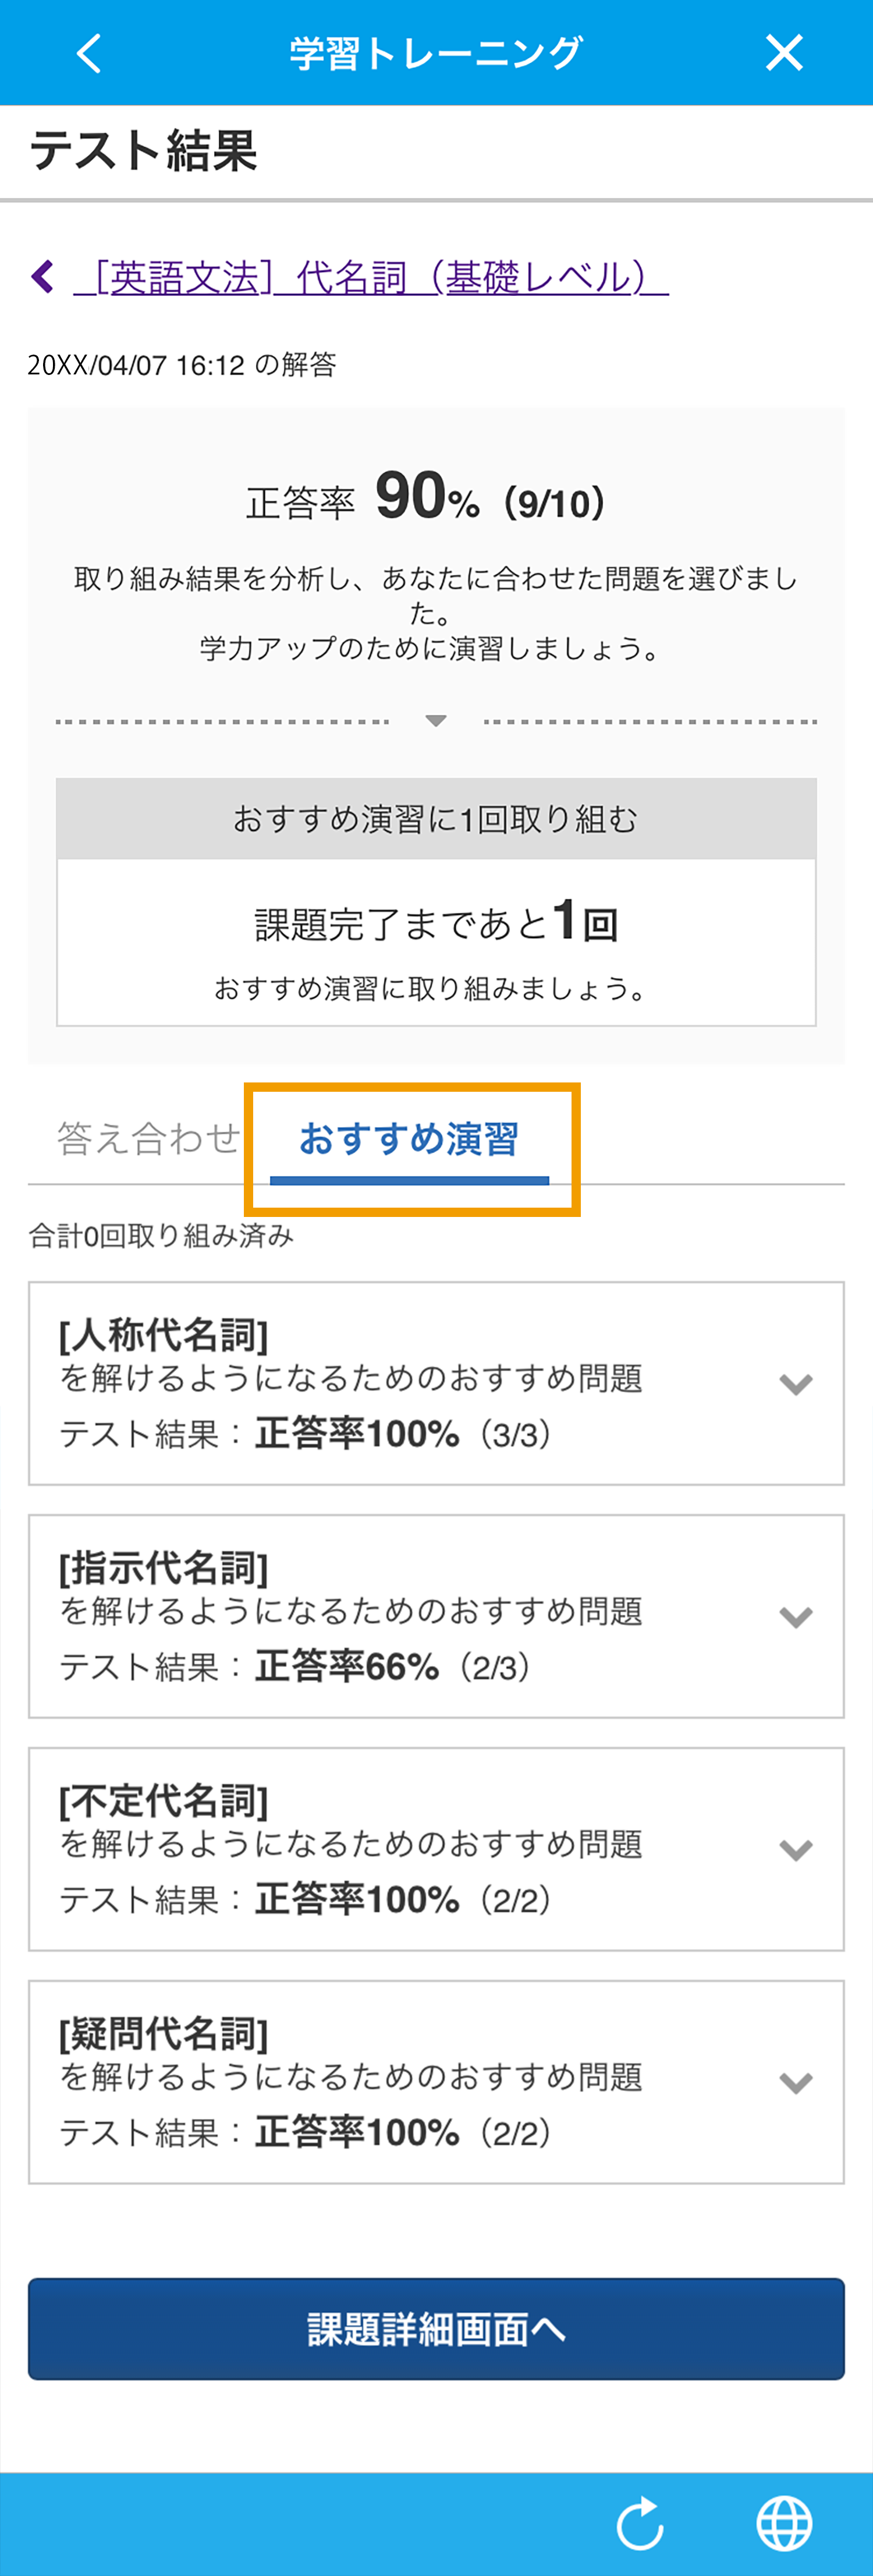Expand the [不定代名詞] chevron
The height and width of the screenshot is (2576, 873).
click(796, 1850)
